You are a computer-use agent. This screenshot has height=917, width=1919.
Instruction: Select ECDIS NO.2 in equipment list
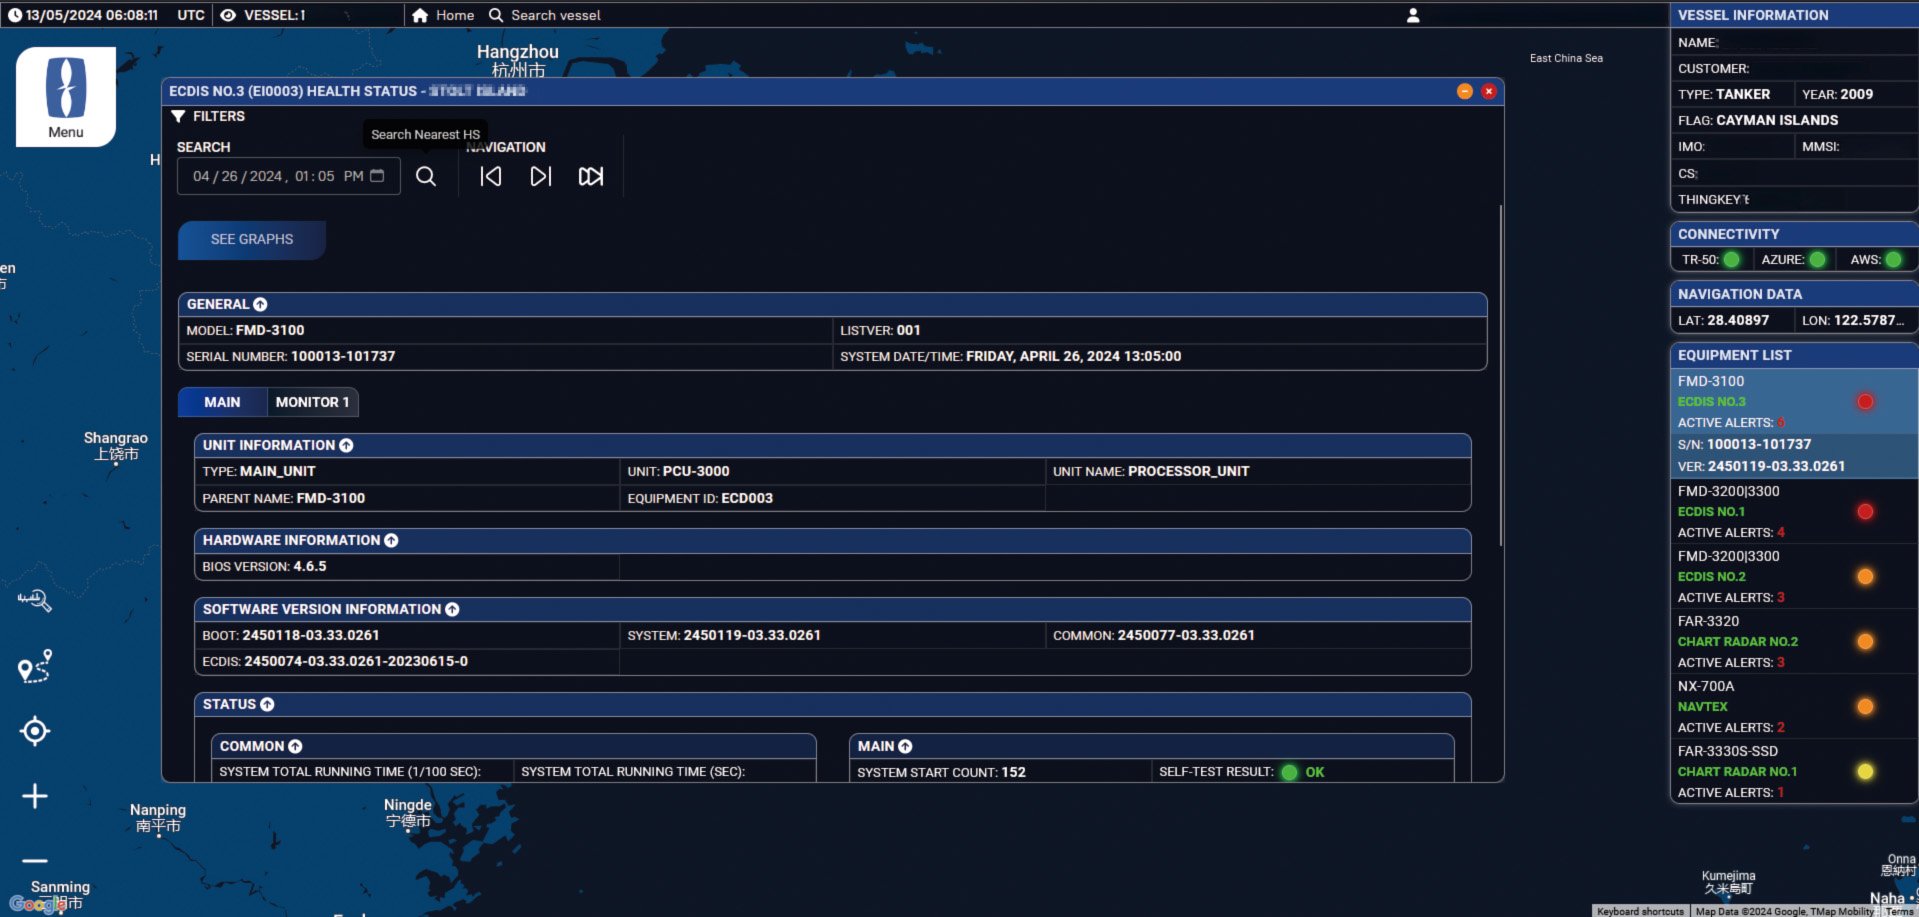click(x=1794, y=577)
